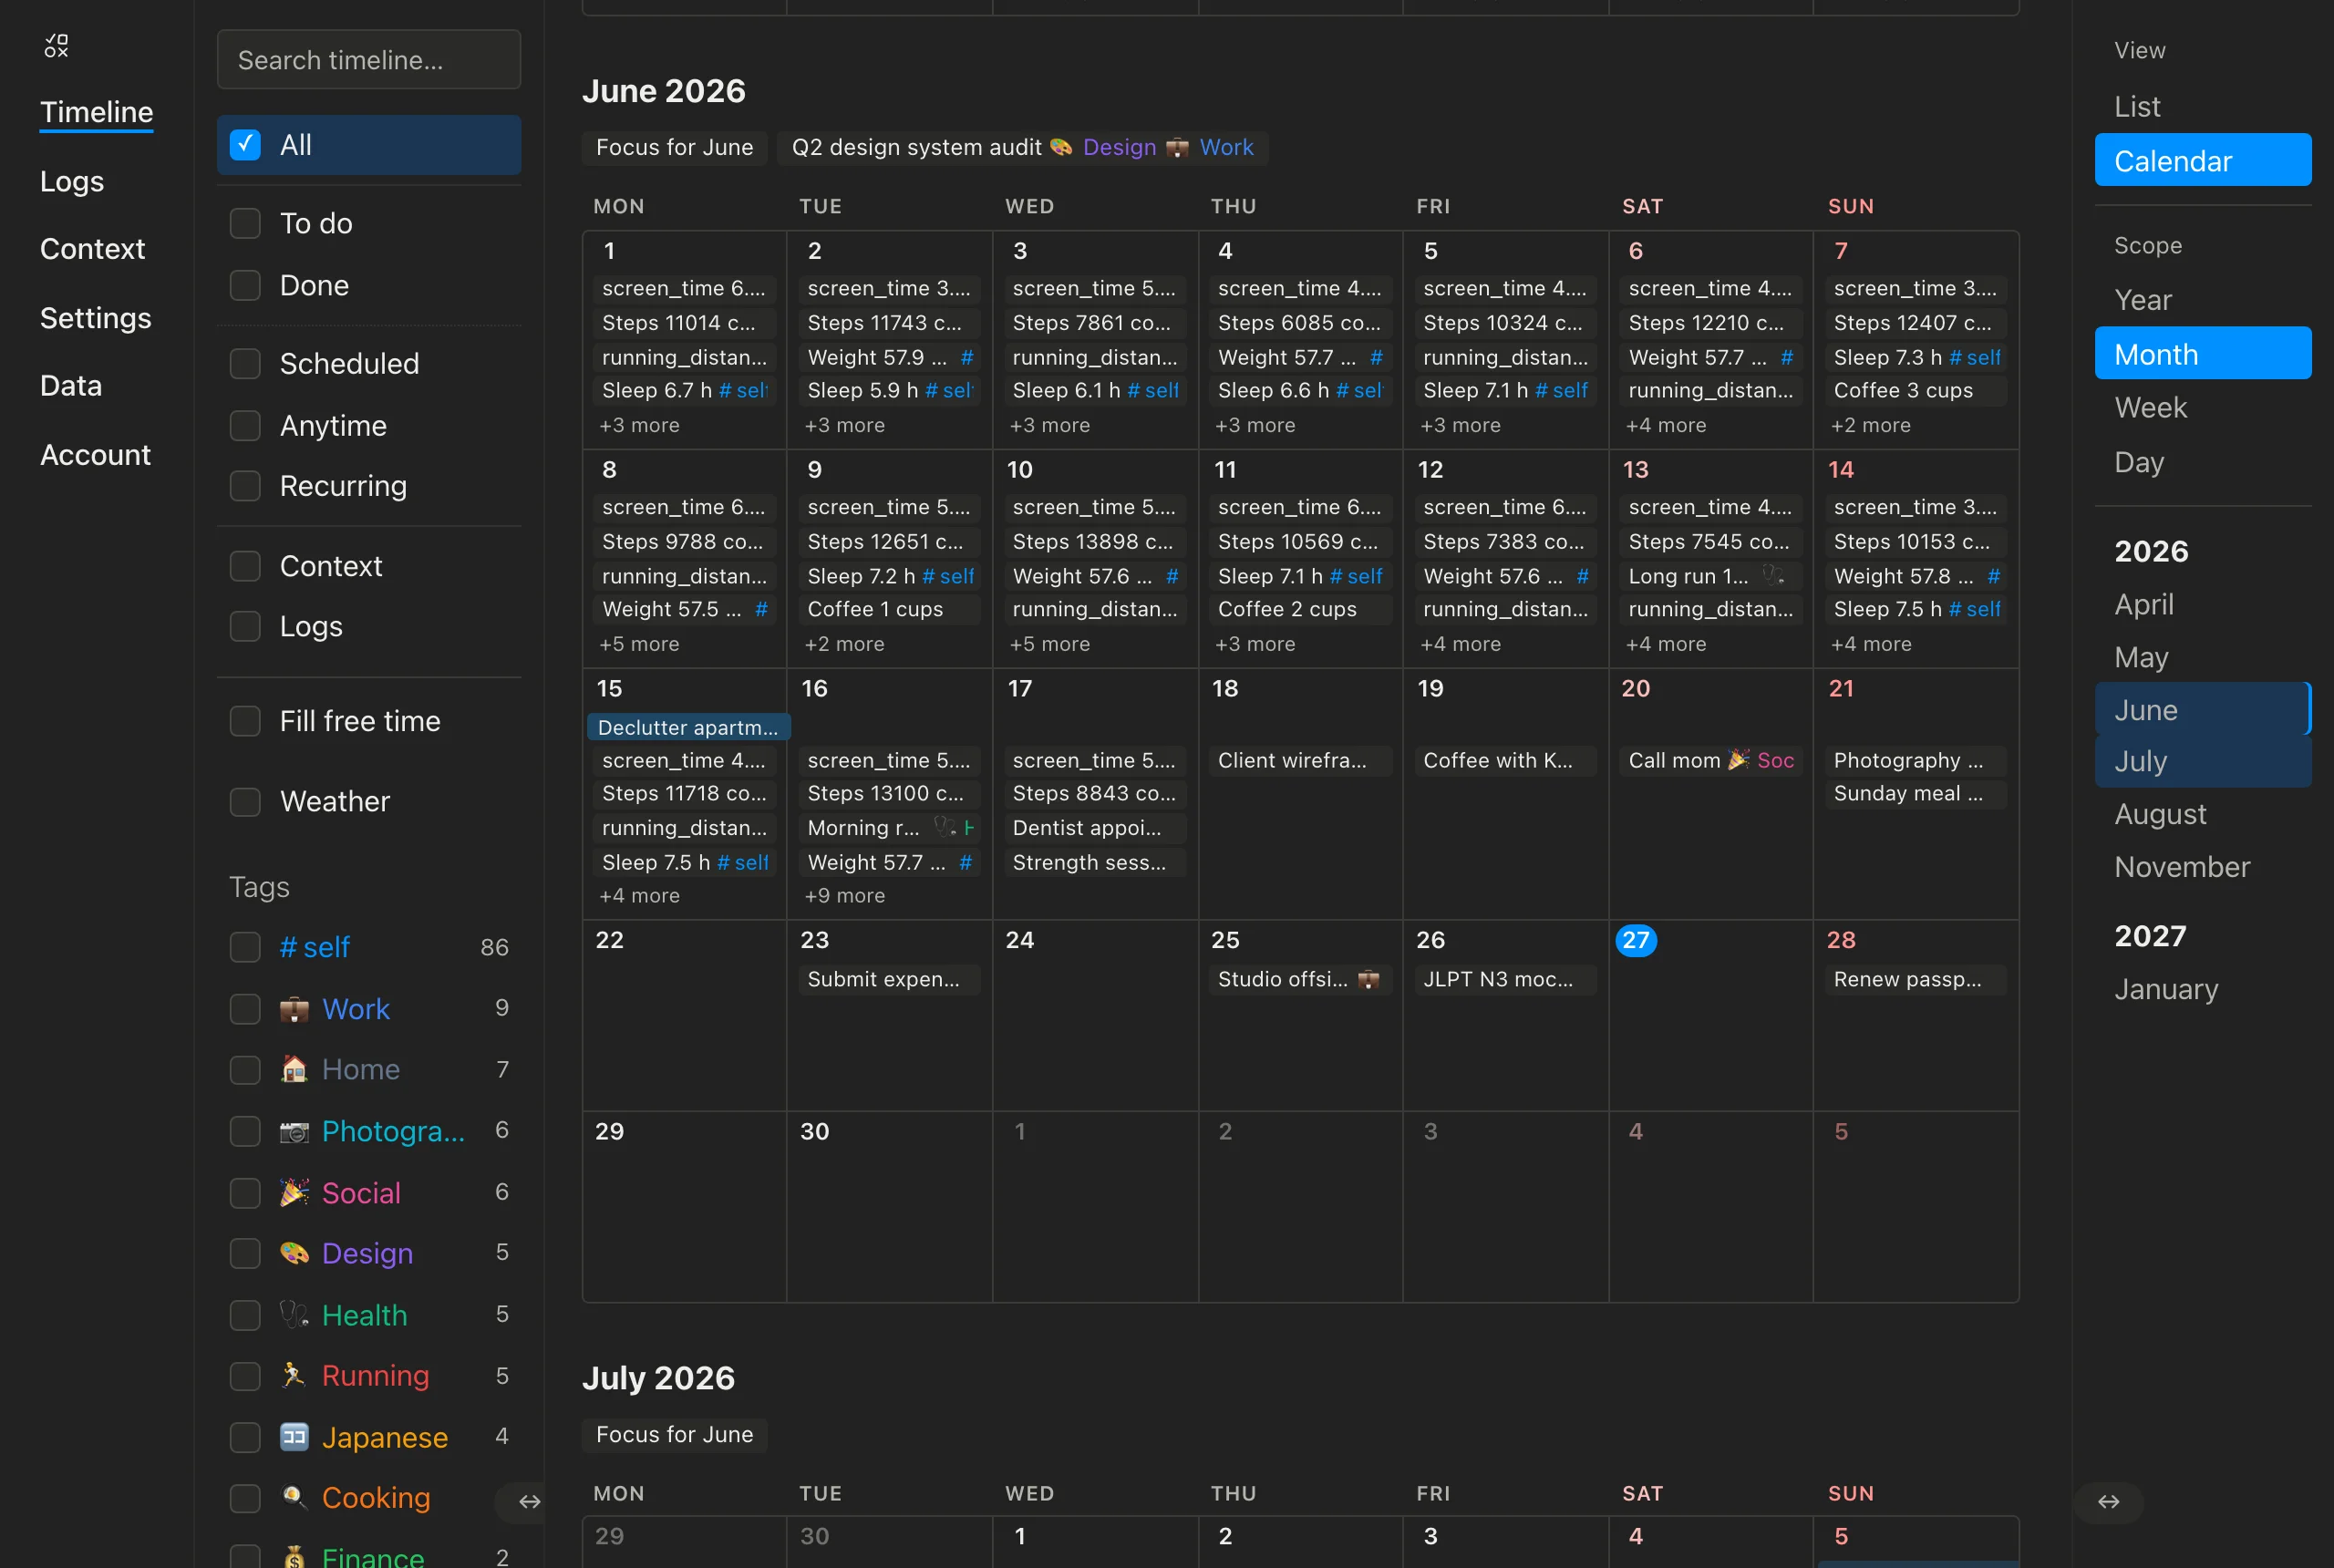Click briefcase icon in Q2 design audit chip
Image resolution: width=2334 pixels, height=1568 pixels.
(x=1178, y=147)
